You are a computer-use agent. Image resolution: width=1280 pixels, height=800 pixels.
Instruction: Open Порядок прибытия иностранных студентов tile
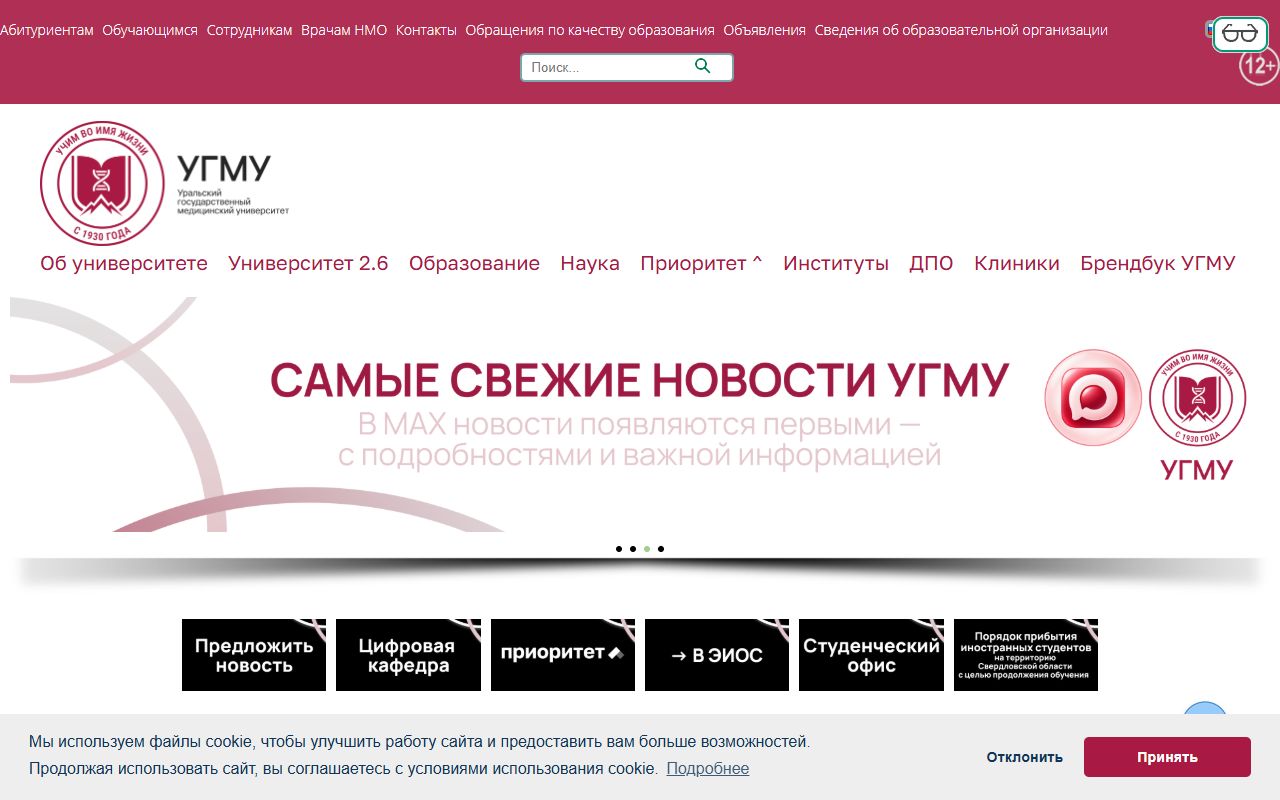pos(1026,655)
